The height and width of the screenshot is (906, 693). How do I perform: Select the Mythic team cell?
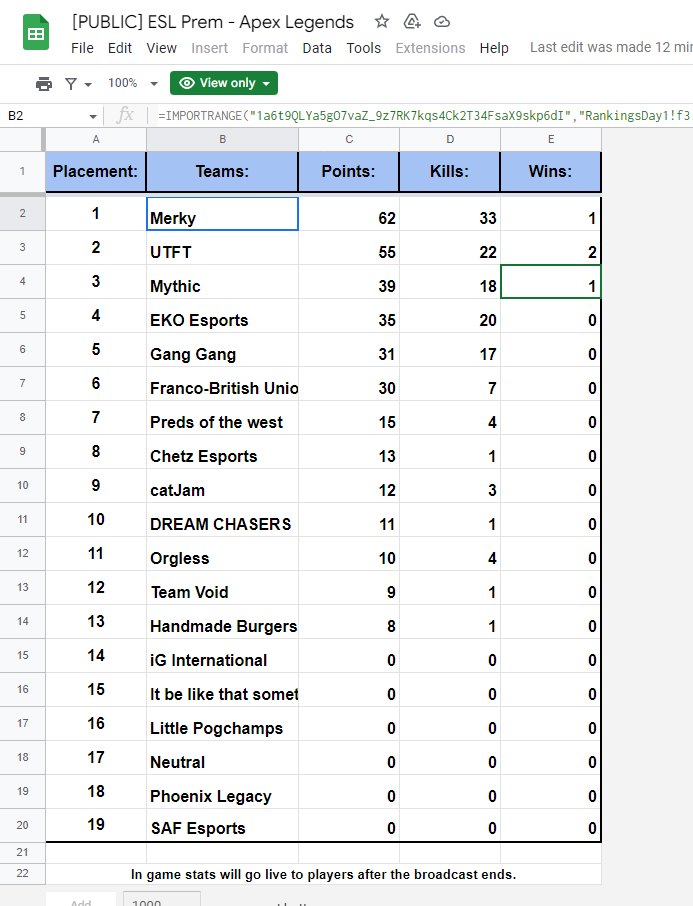point(223,282)
